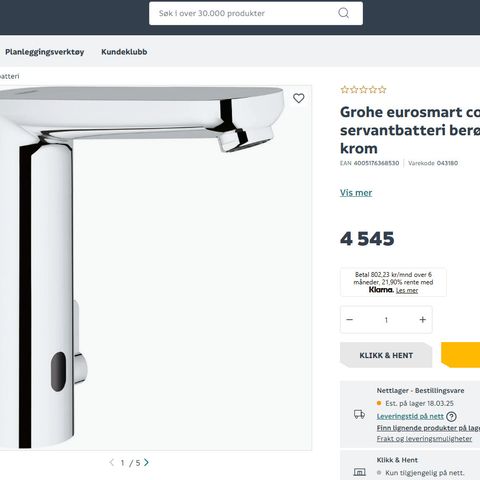This screenshot has height=480, width=480.
Task: Open Planleggingsverktøy menu item
Action: click(45, 52)
